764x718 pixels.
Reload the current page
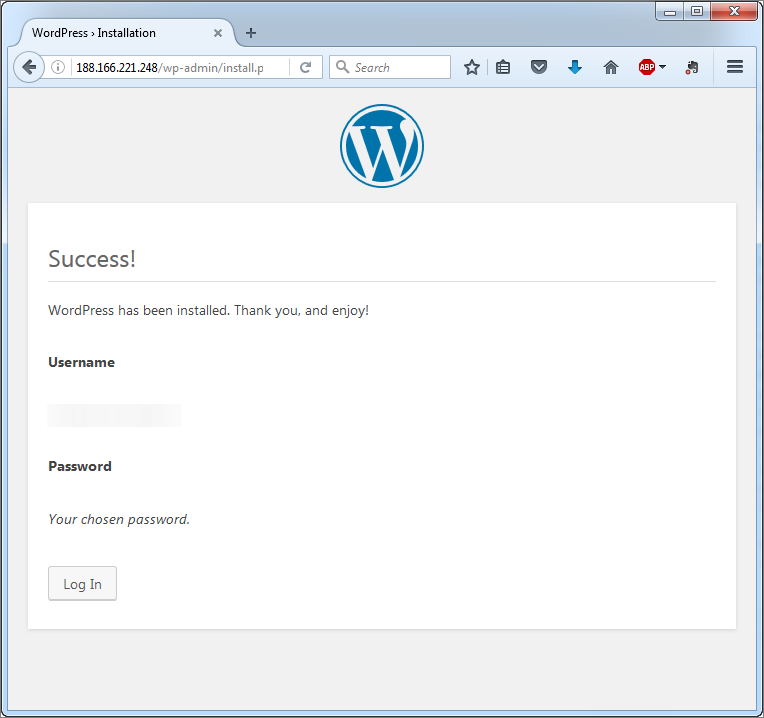tap(306, 67)
